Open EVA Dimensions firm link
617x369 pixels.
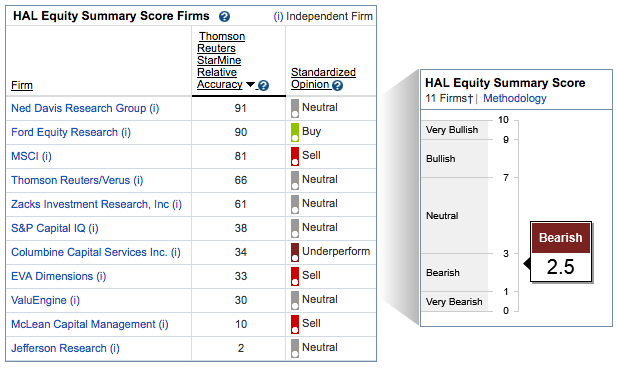[59, 276]
